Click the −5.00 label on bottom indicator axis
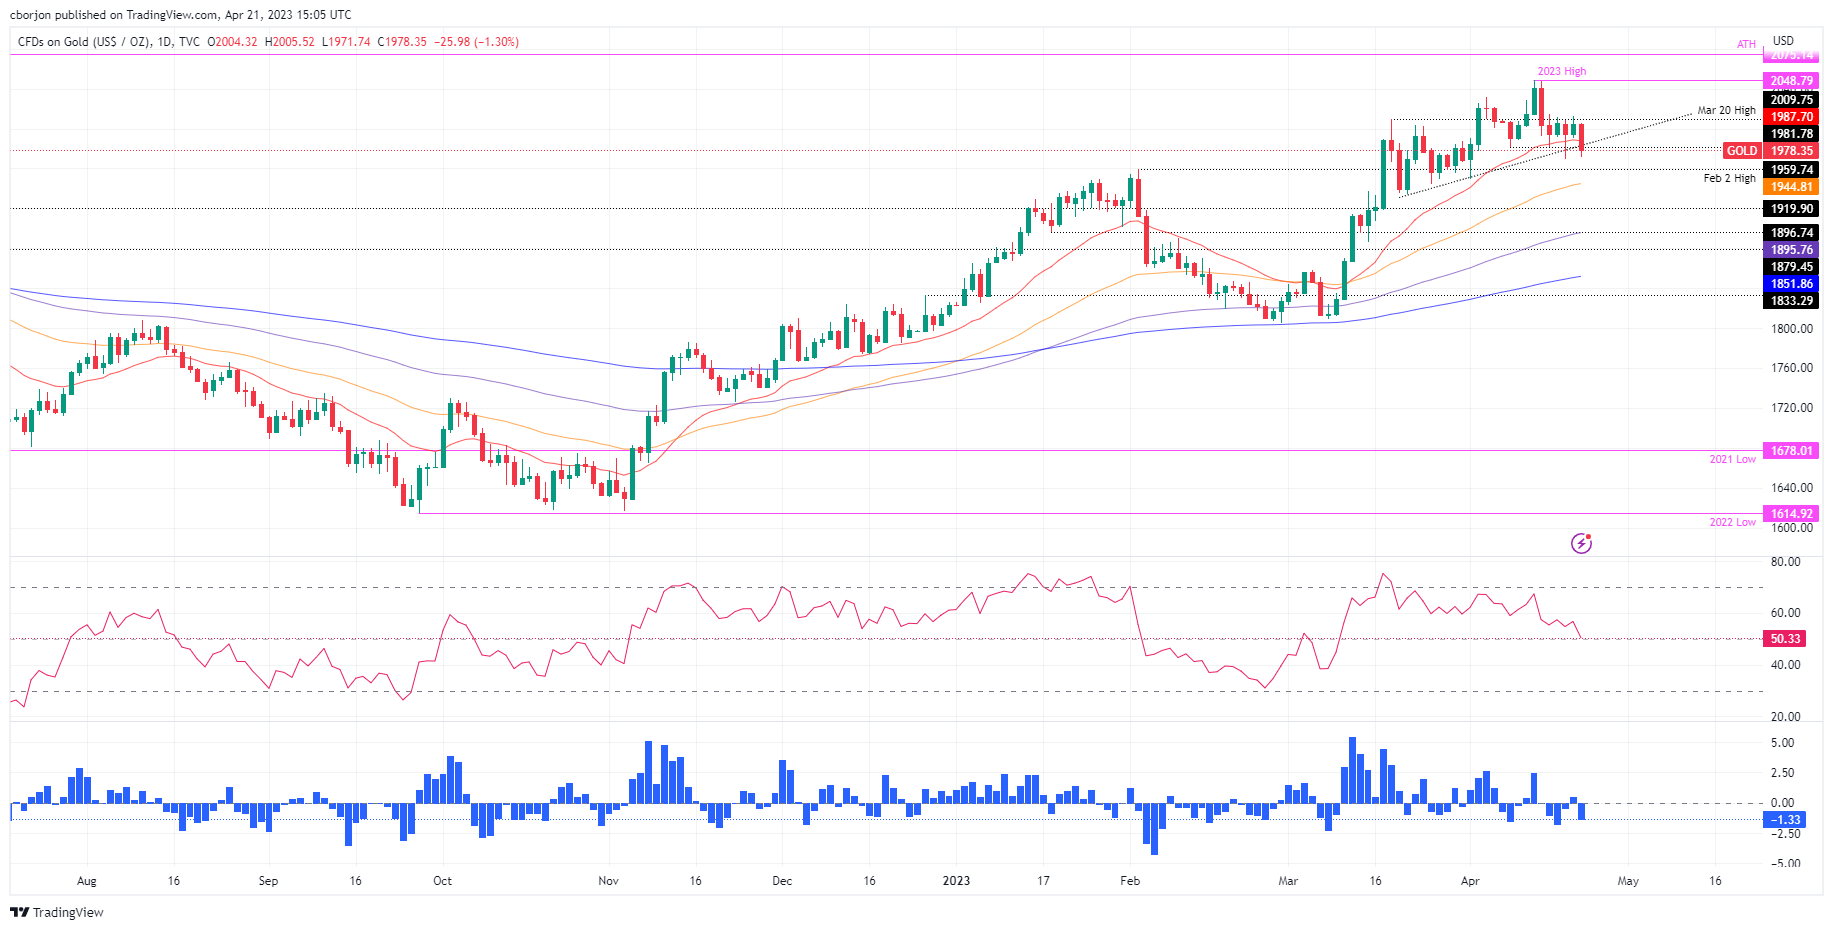 1784,864
